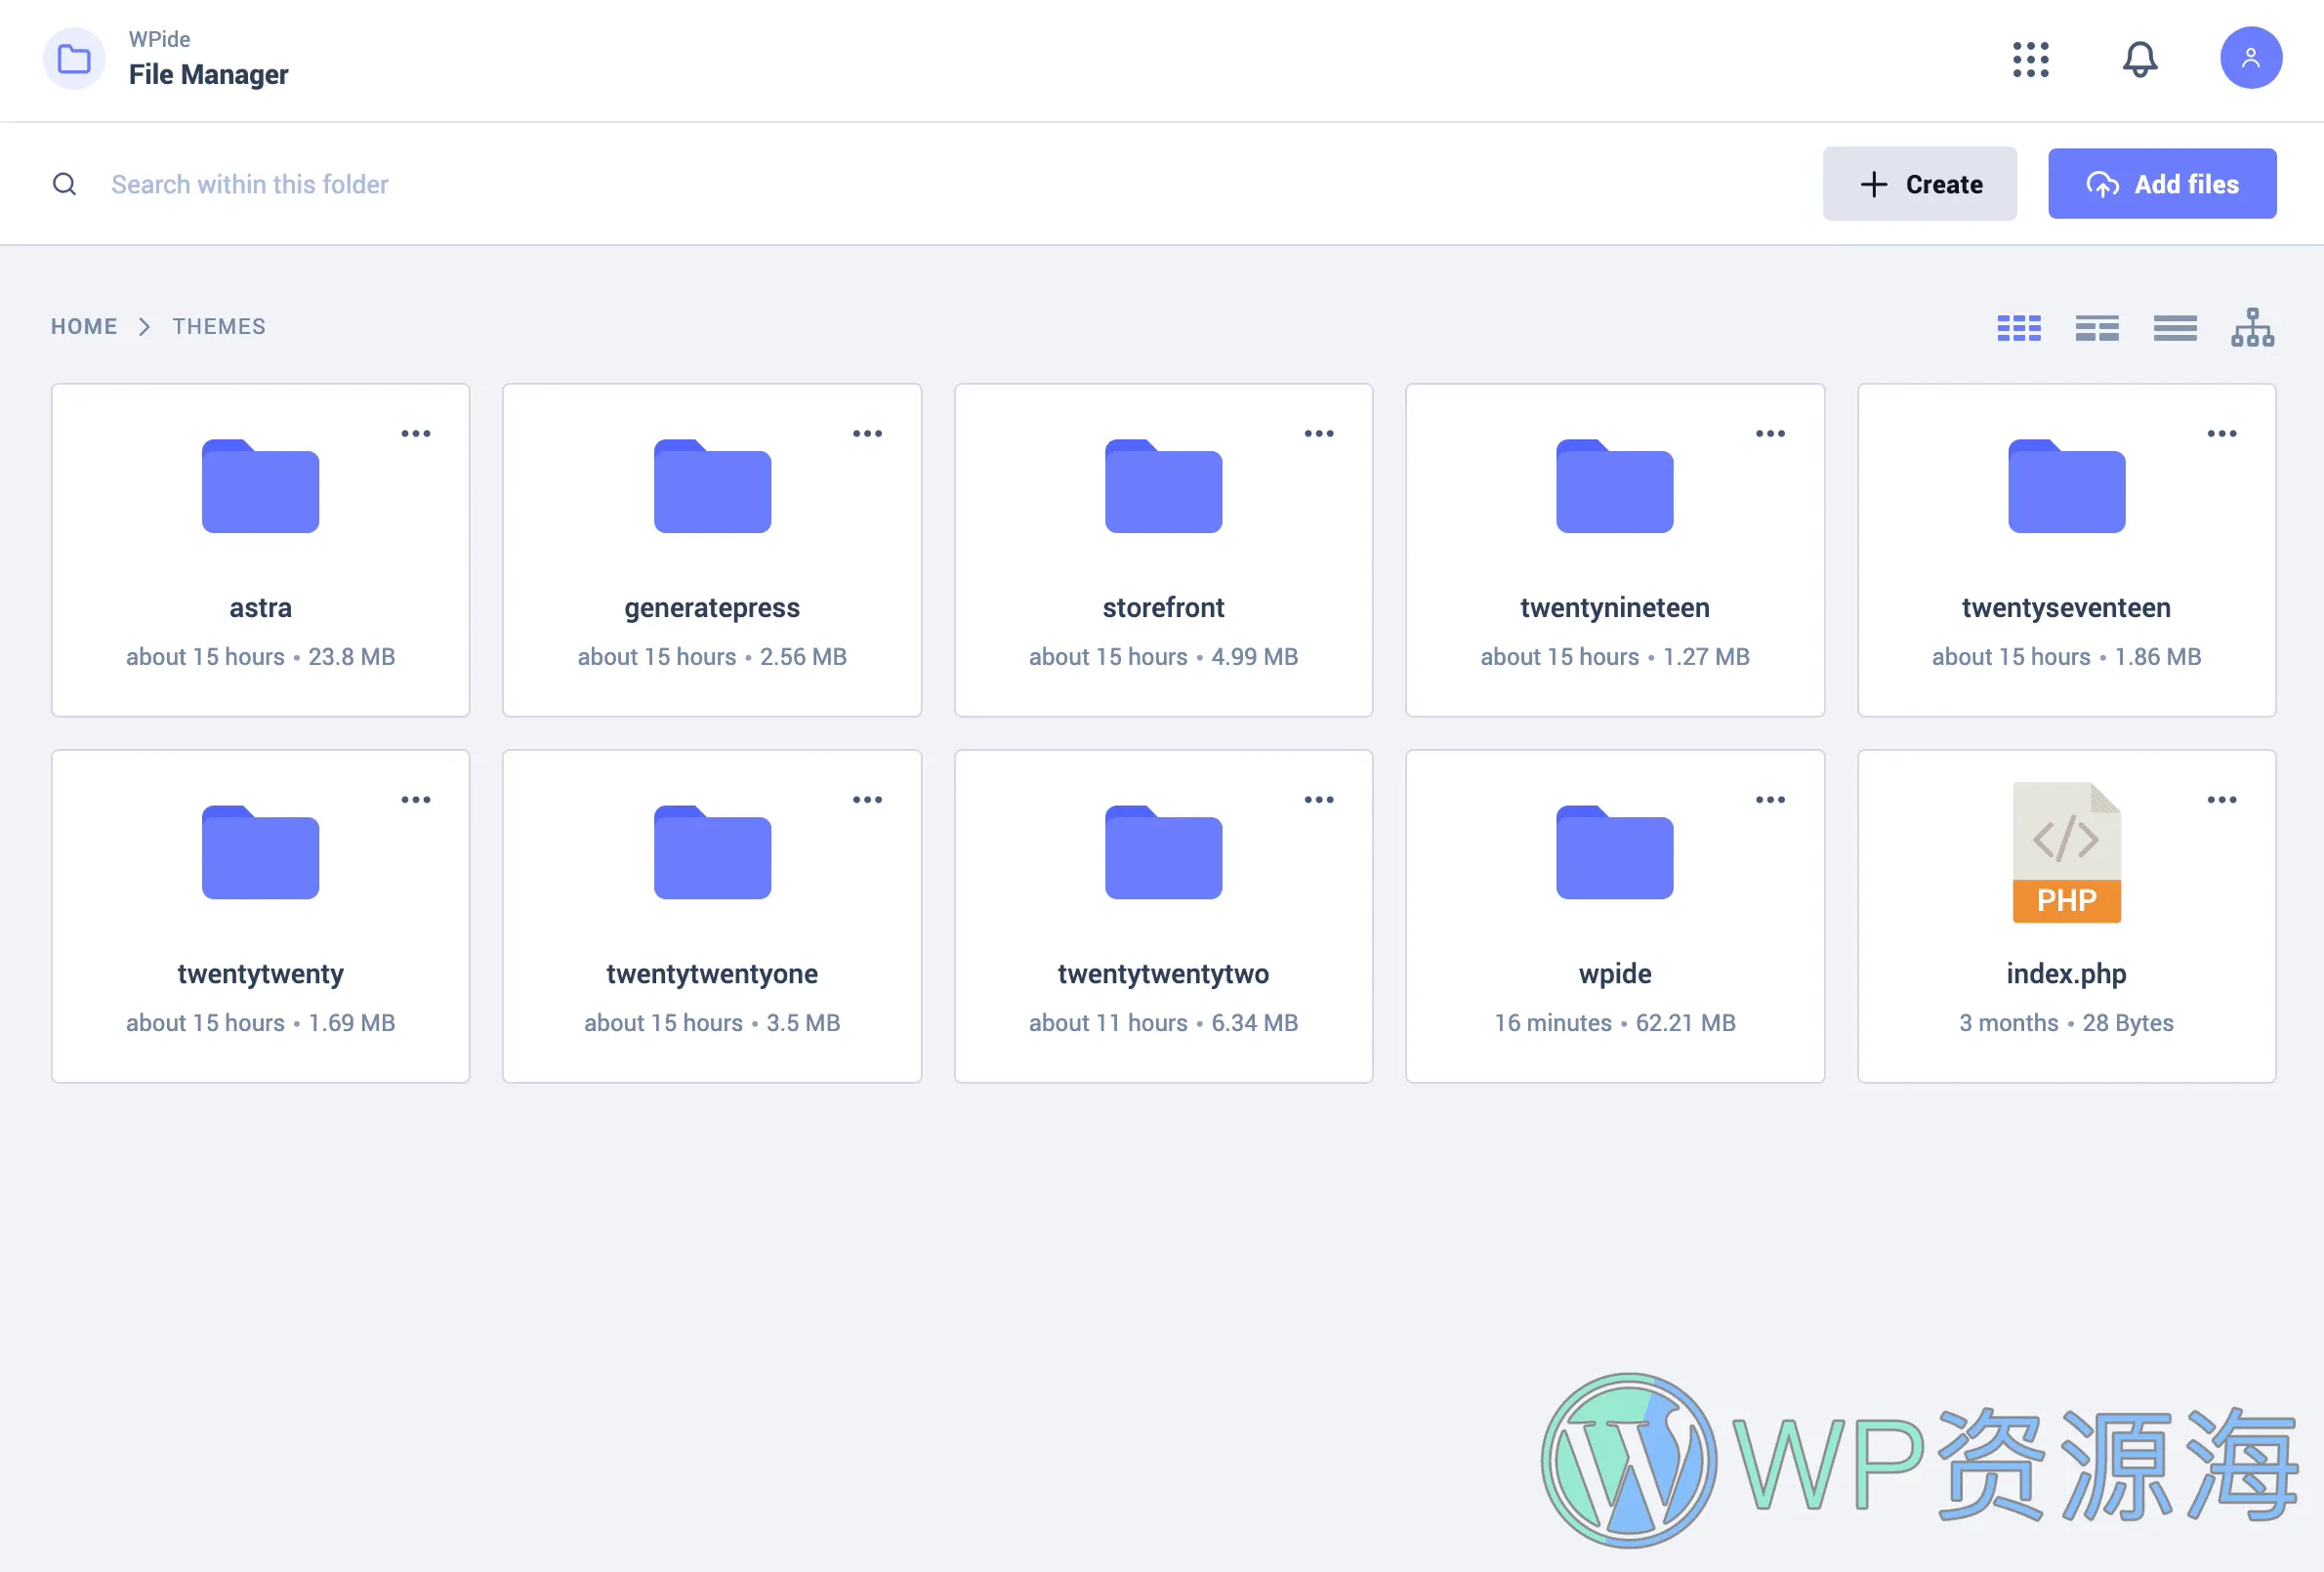Open the astra folder options menu
Viewport: 2324px width, 1572px height.
point(416,434)
